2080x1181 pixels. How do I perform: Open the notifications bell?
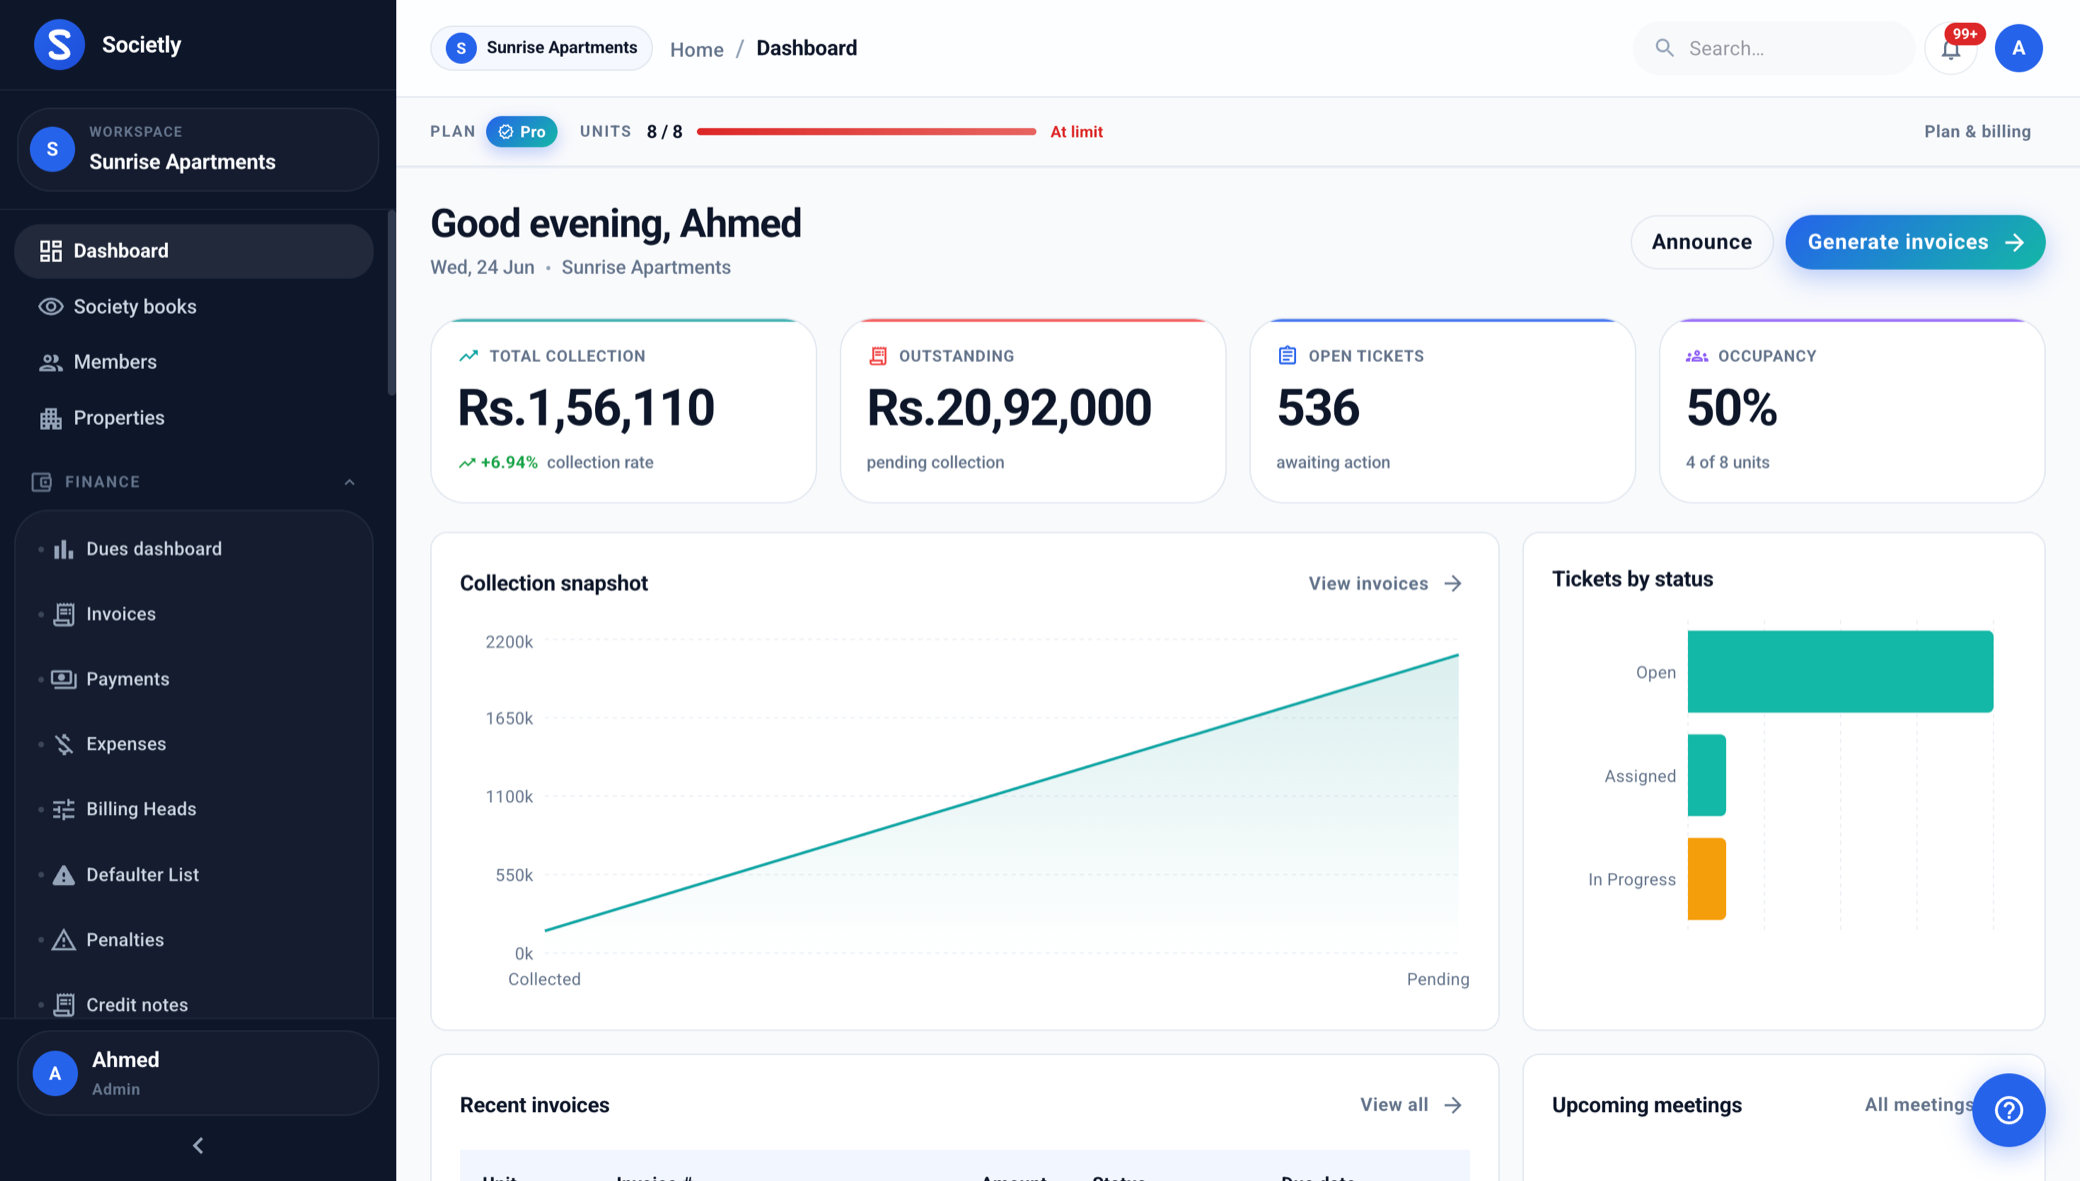1951,49
